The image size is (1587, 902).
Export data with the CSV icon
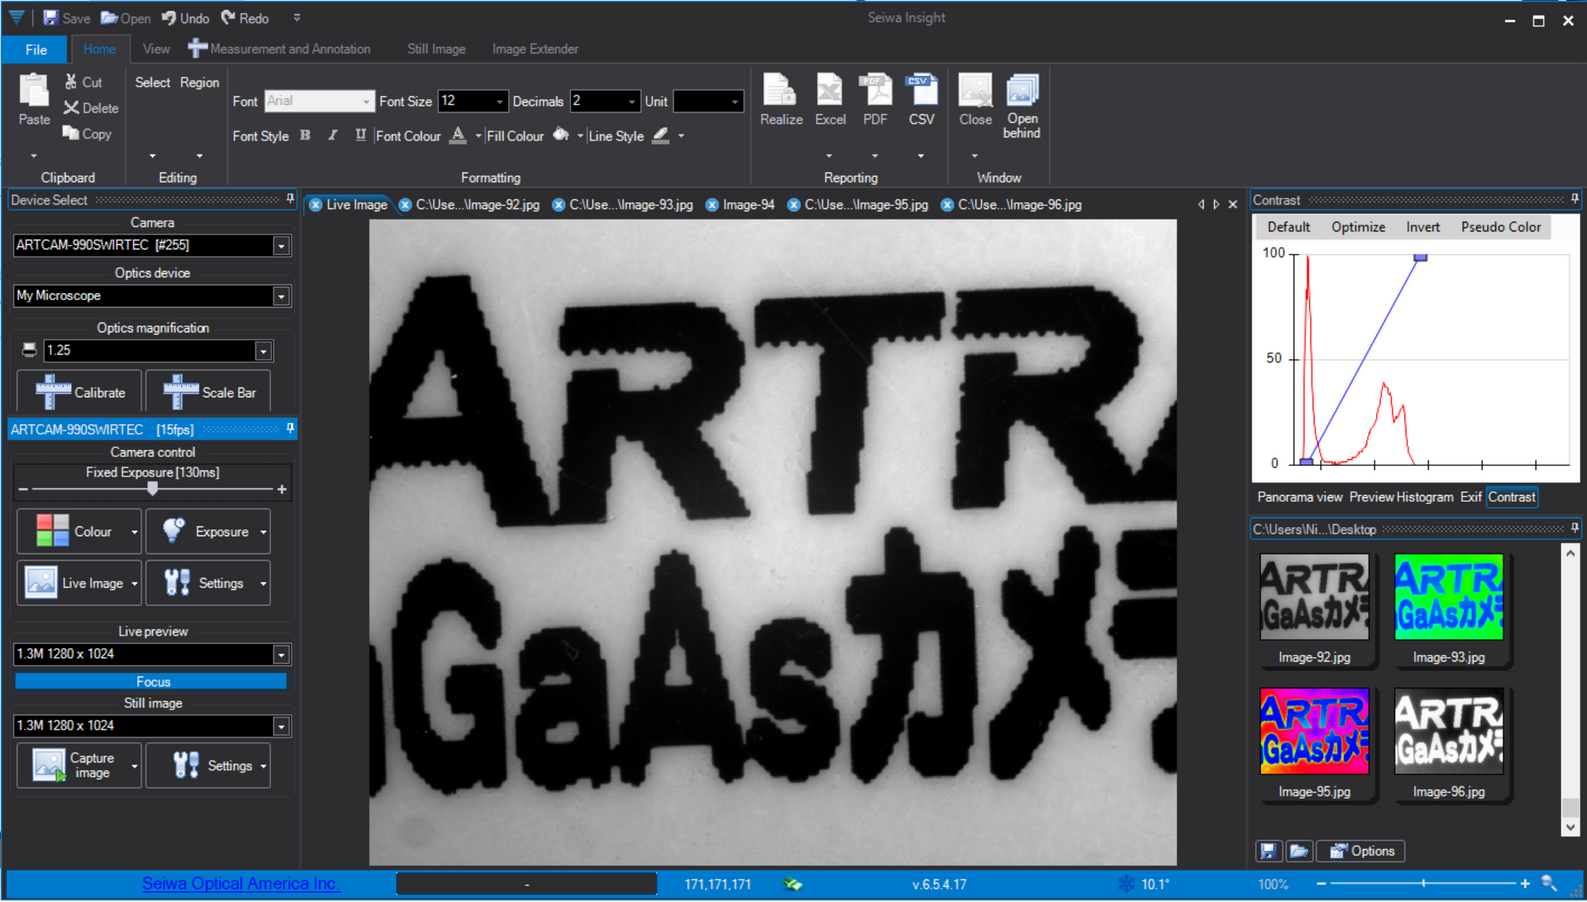tap(920, 90)
